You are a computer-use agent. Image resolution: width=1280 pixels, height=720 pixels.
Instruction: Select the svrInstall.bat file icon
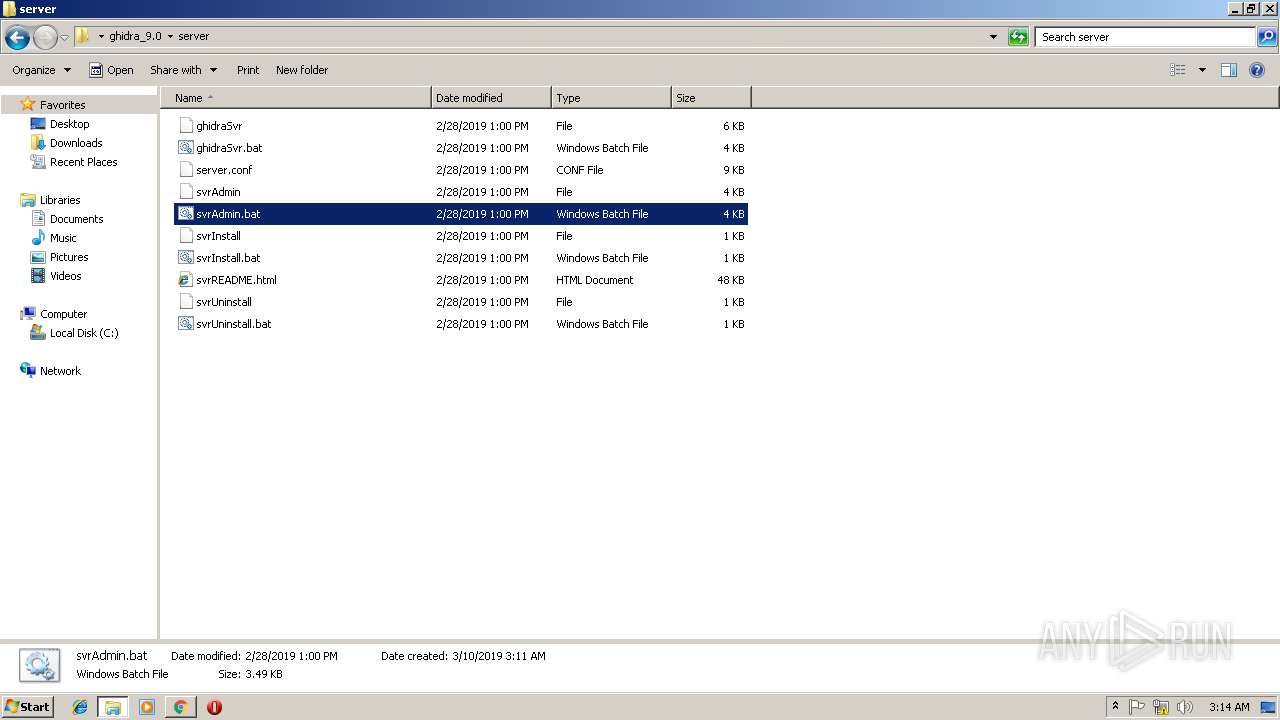click(x=185, y=258)
